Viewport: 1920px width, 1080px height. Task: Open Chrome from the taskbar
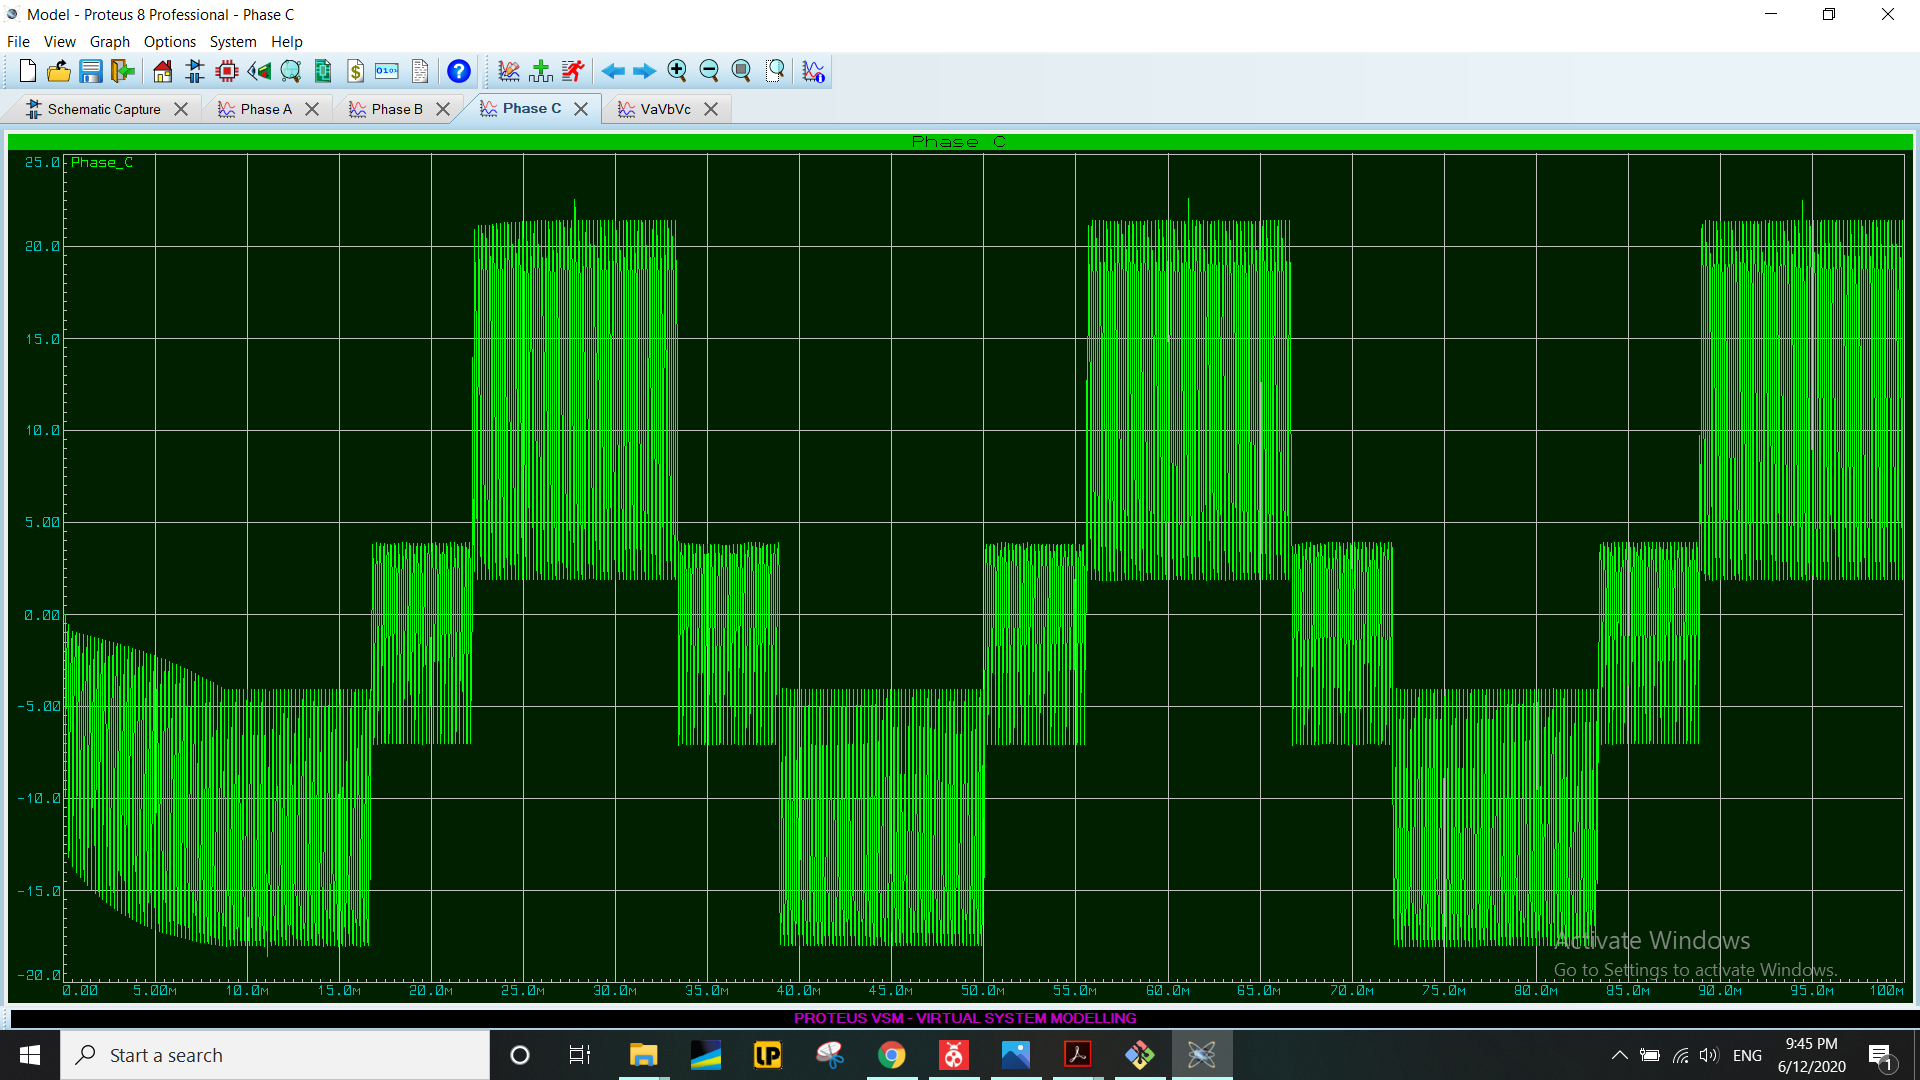[x=891, y=1055]
